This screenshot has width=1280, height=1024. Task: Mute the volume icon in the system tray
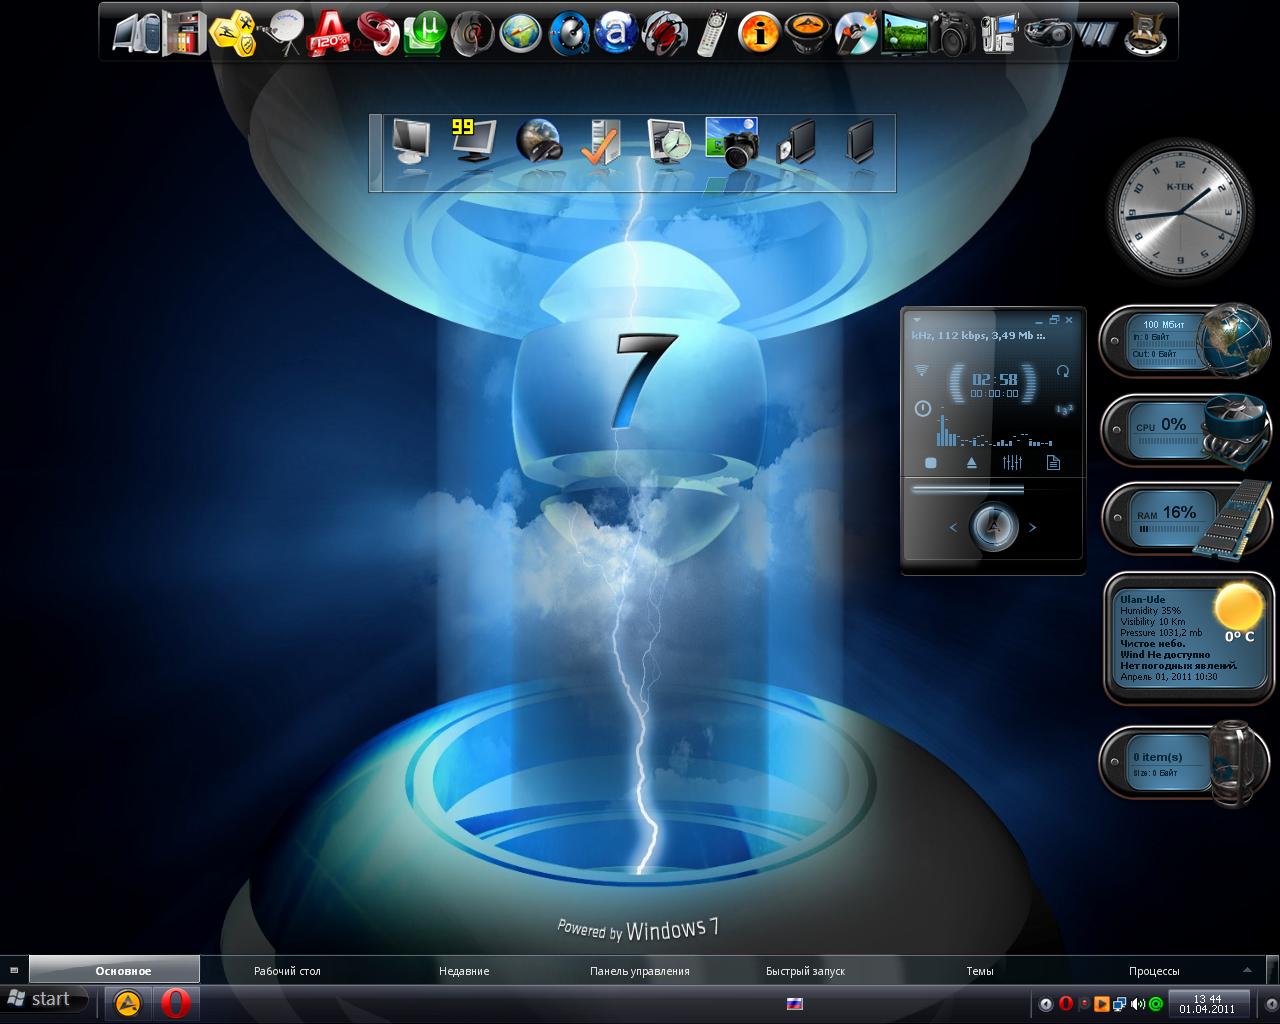(x=1140, y=1003)
